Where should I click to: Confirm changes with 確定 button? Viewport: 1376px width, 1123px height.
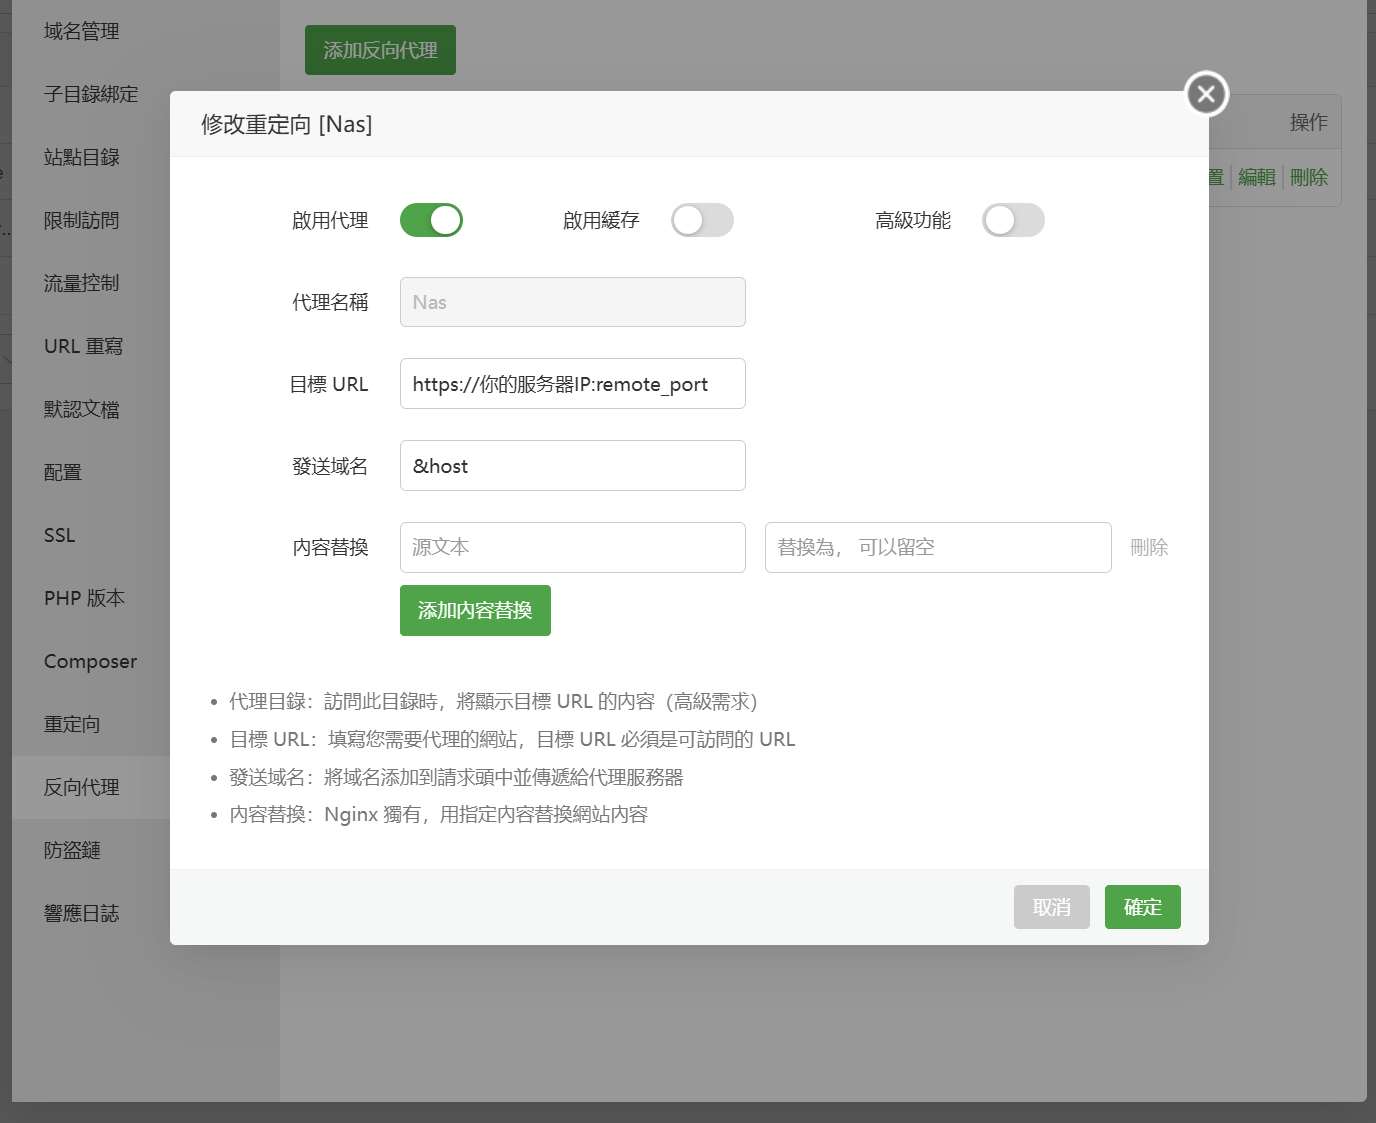pyautogui.click(x=1142, y=907)
